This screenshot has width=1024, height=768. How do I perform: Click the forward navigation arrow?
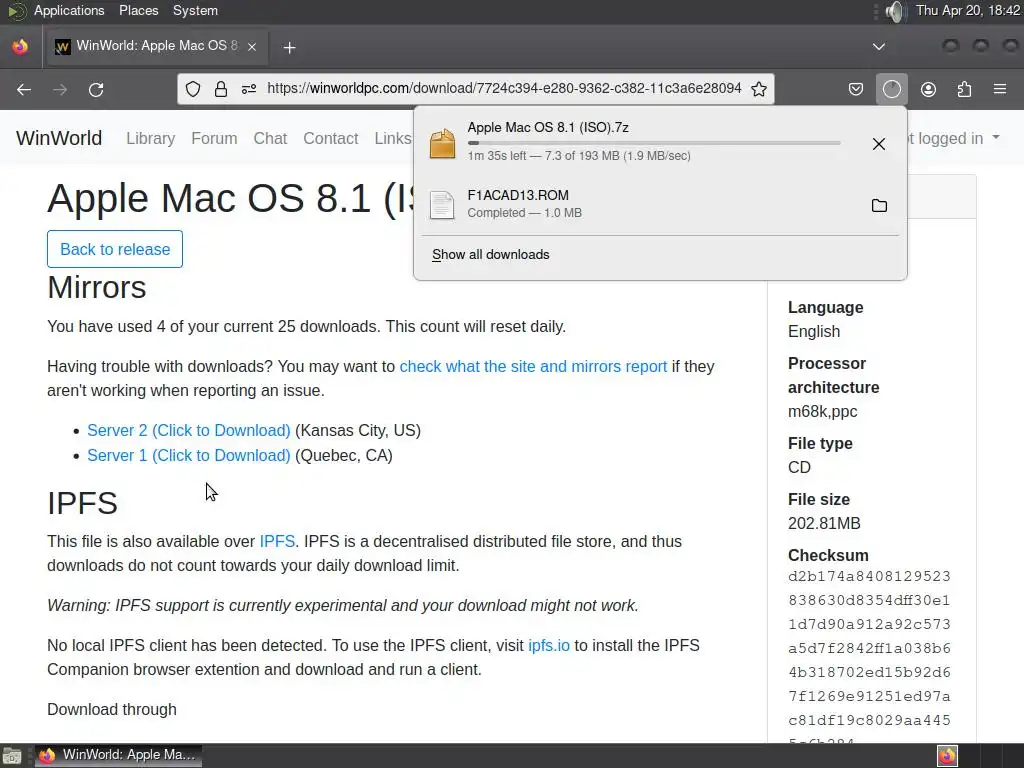point(60,89)
